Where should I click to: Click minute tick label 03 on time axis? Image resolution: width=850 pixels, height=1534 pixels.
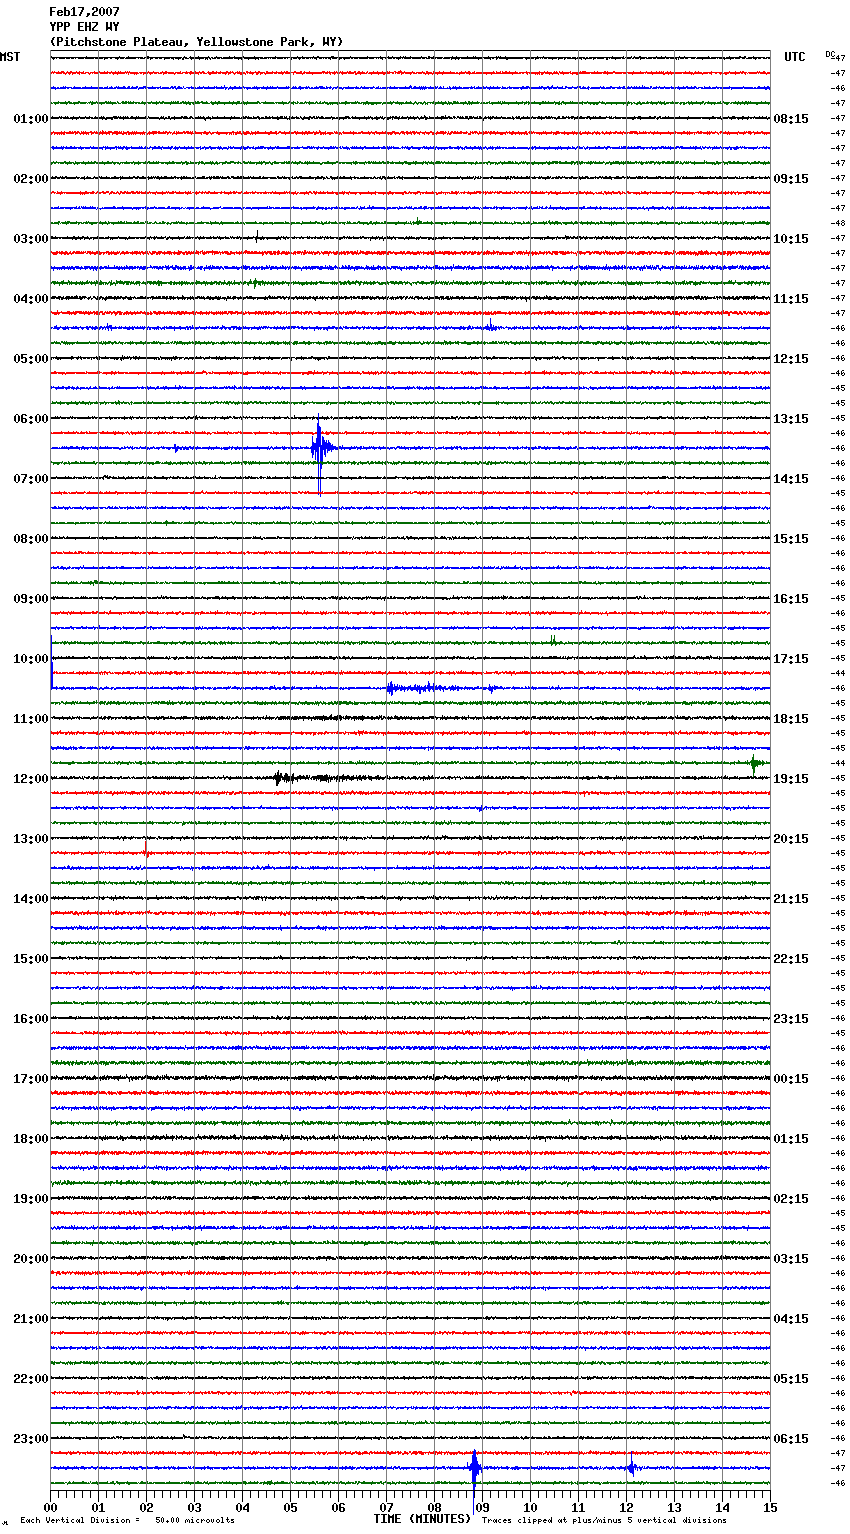coord(195,1507)
